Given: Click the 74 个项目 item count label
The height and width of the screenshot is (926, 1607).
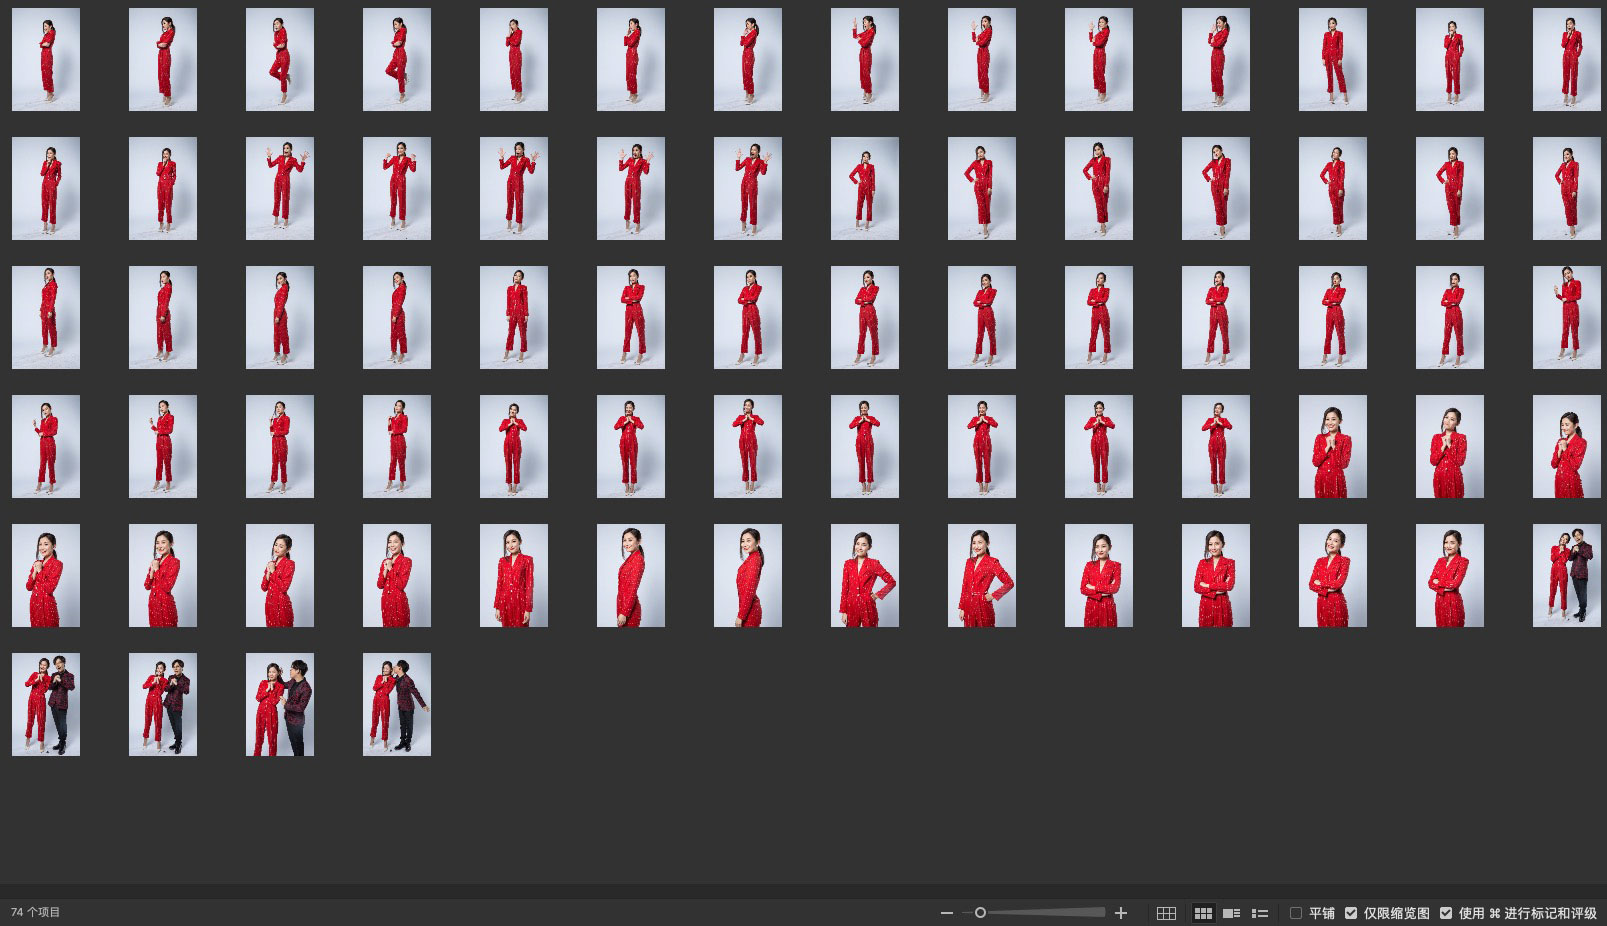Looking at the screenshot, I should (36, 912).
